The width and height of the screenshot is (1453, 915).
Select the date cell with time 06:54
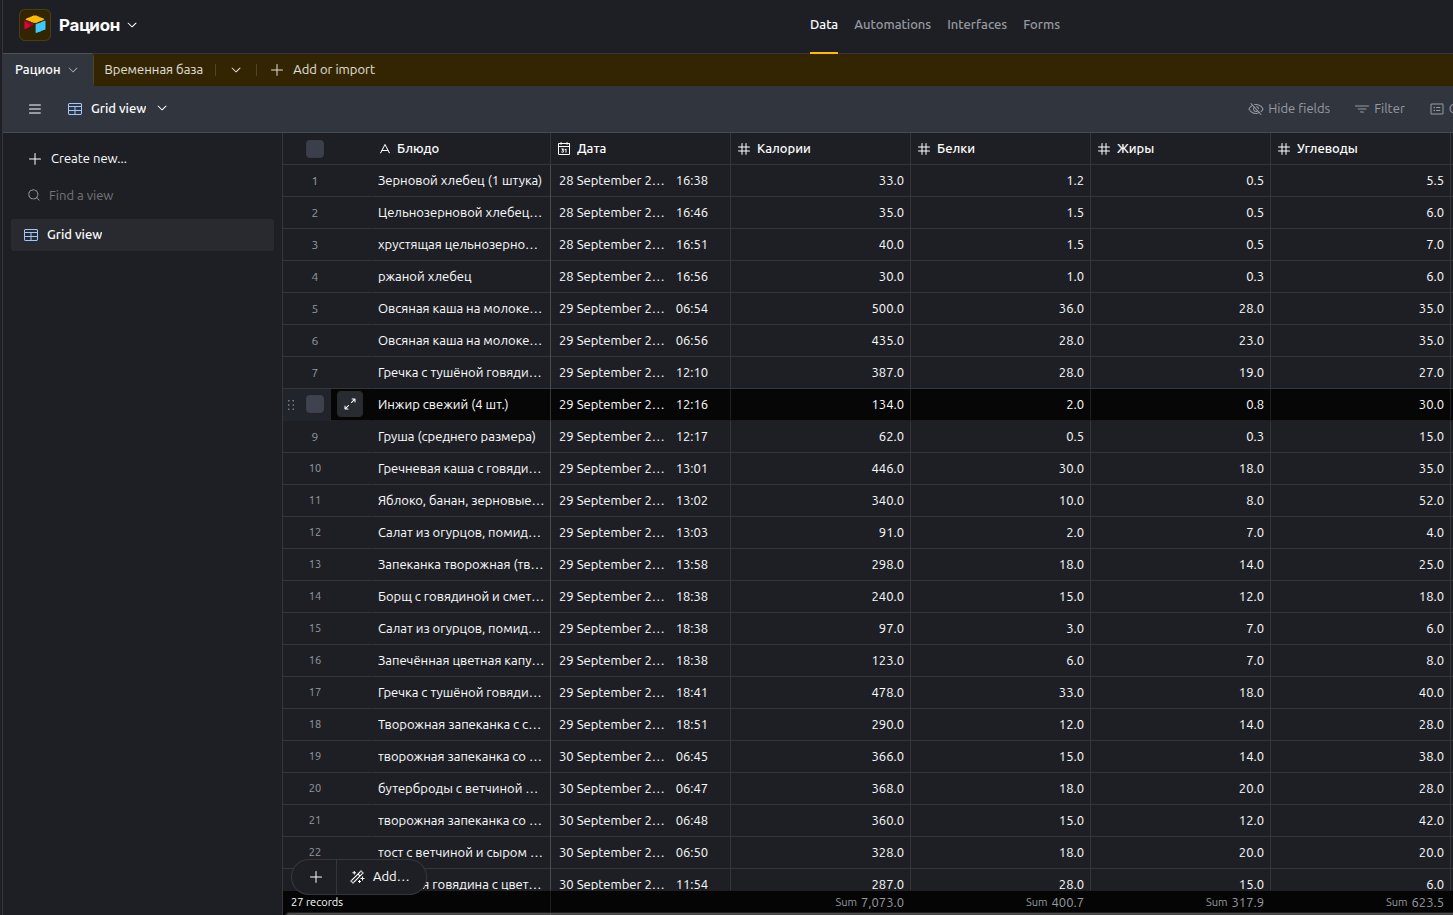(640, 309)
